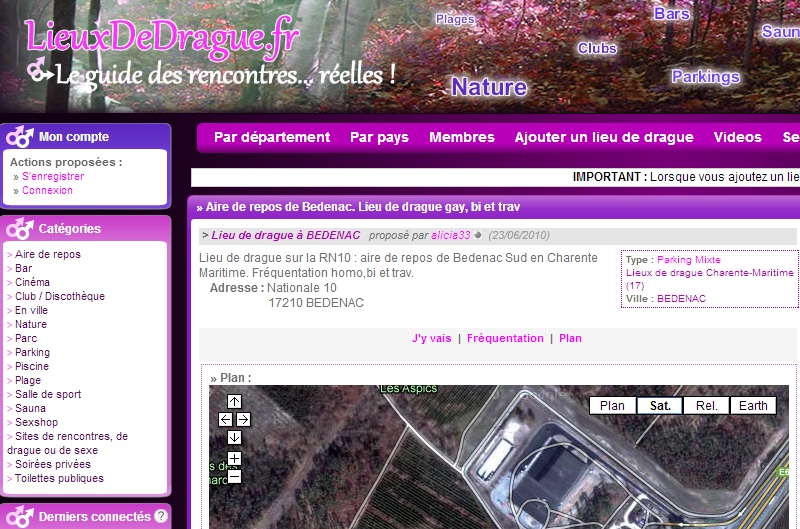Viewport: 800px width, 529px height.
Task: Pan the map right with arrow icon
Action: (243, 419)
